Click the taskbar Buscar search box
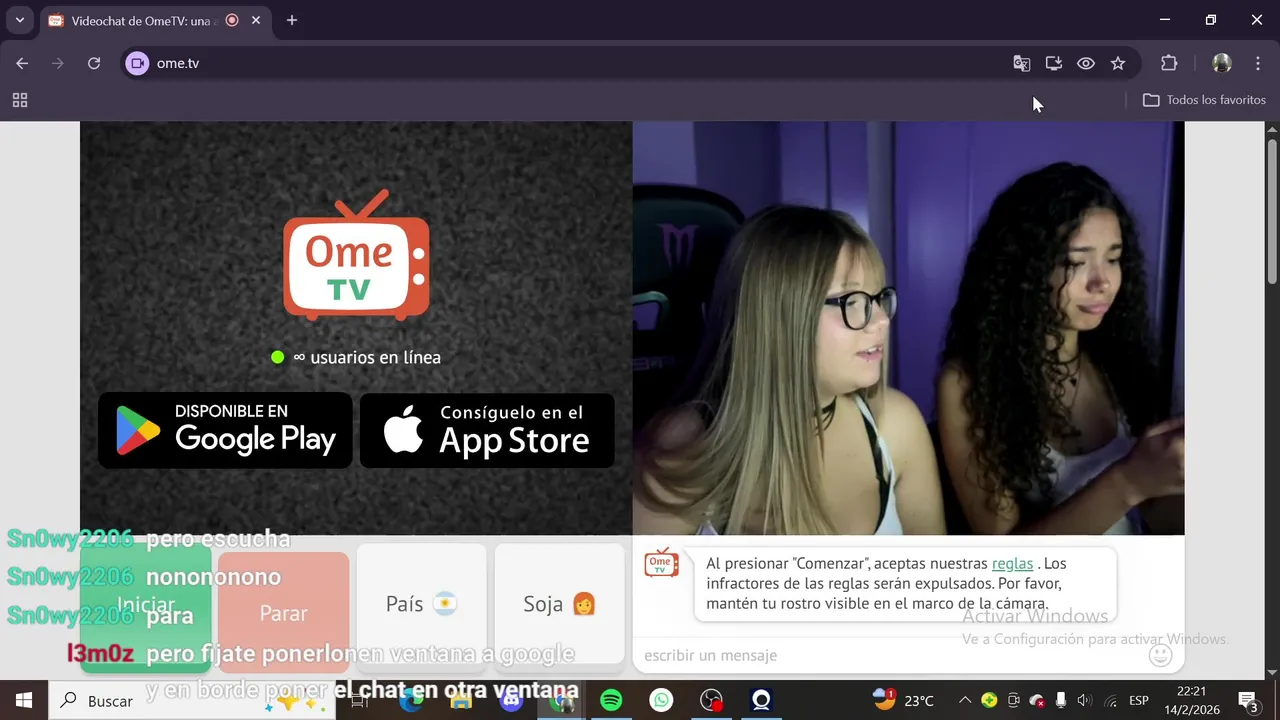Screen dimensions: 1280x720 [190, 701]
